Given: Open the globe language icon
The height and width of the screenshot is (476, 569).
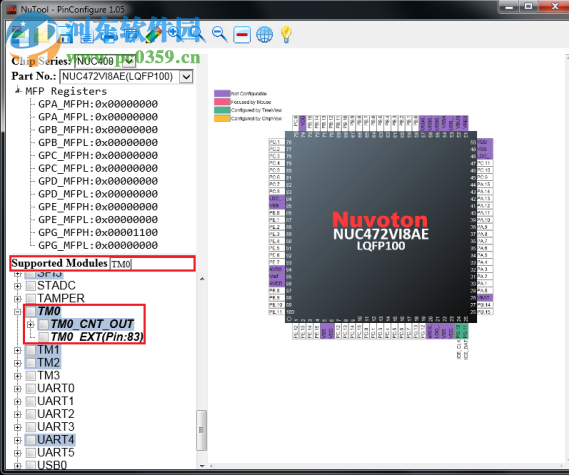Looking at the screenshot, I should [x=264, y=35].
